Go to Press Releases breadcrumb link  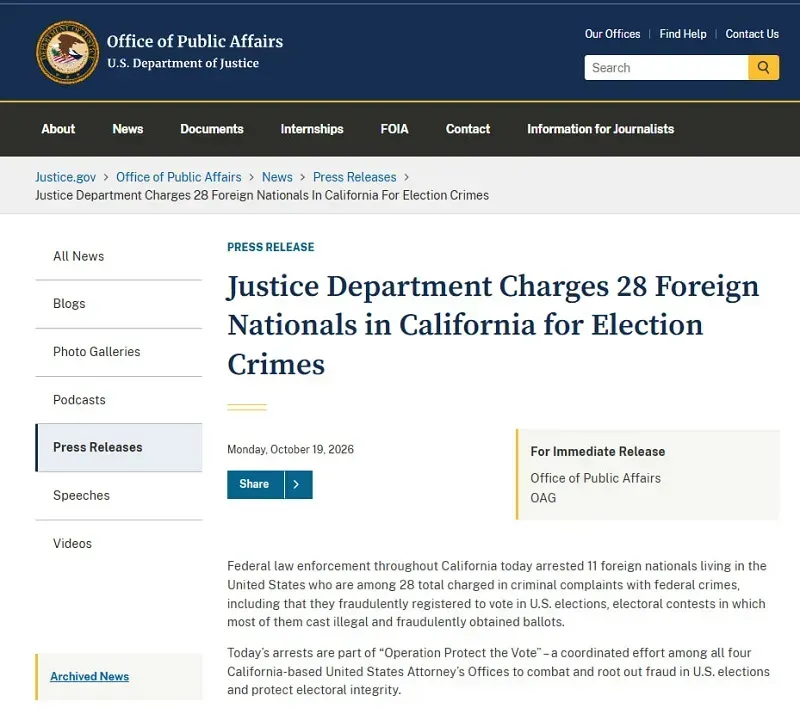(355, 177)
